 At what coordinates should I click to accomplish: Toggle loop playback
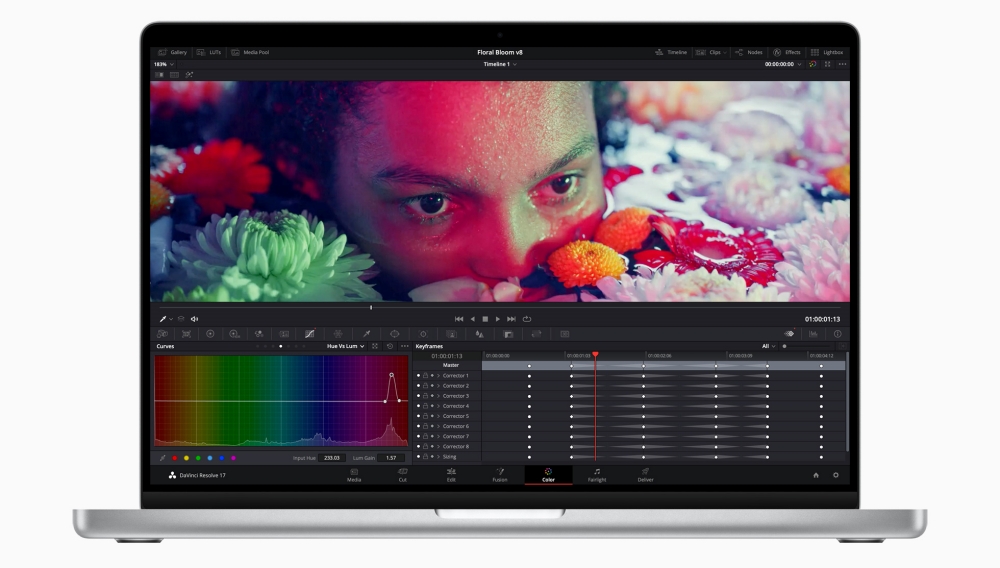click(527, 319)
